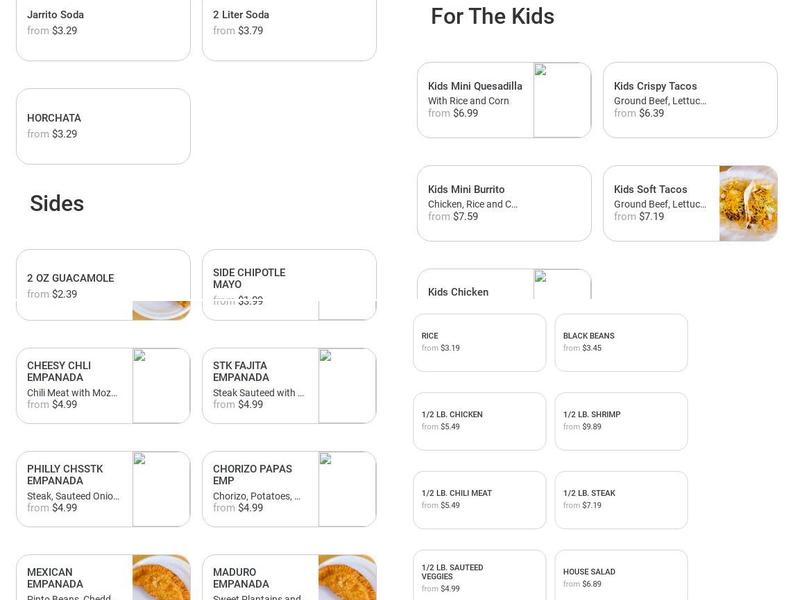The height and width of the screenshot is (600, 800).
Task: Select the RICE side for $3.19
Action: click(479, 342)
